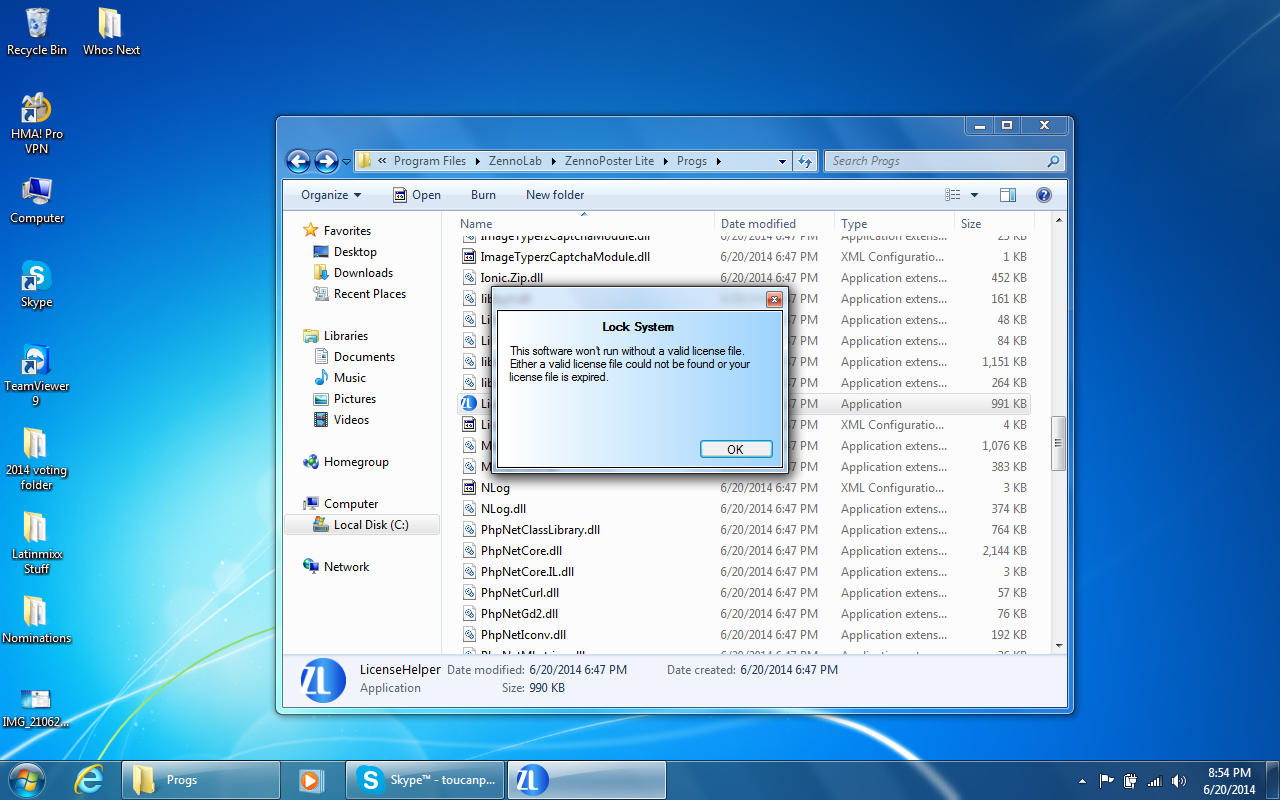The image size is (1280, 800).
Task: Click the Windows Start button
Action: coord(26,780)
